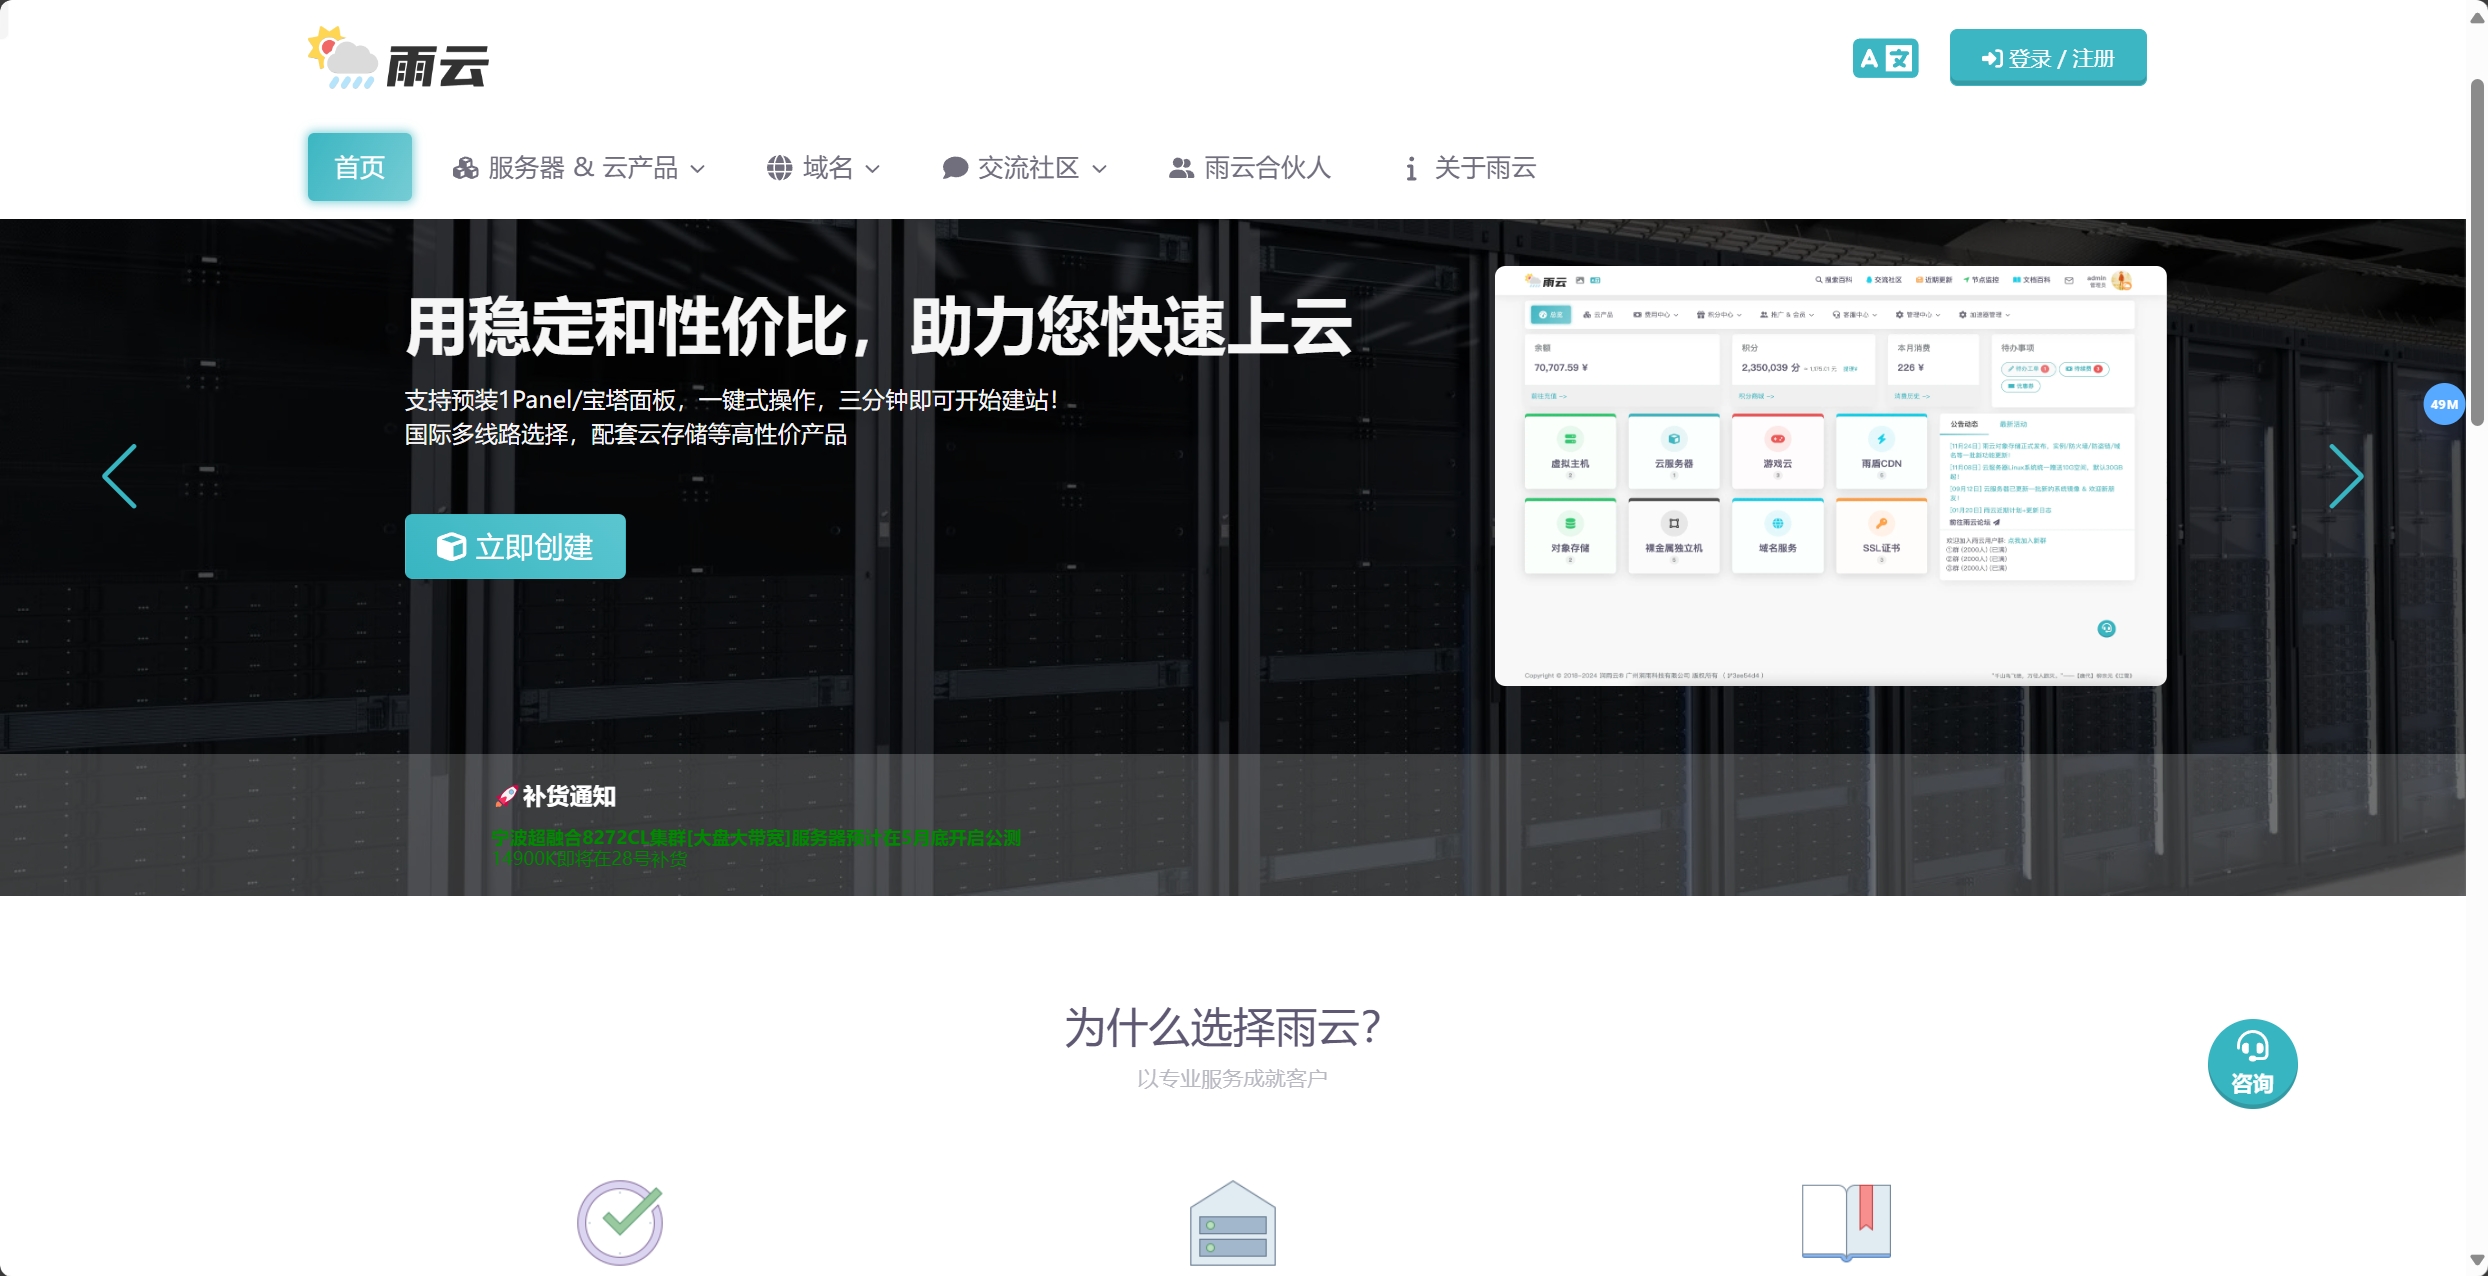This screenshot has height=1276, width=2488.
Task: Open the customer support 咨询 floating icon
Action: [2252, 1063]
